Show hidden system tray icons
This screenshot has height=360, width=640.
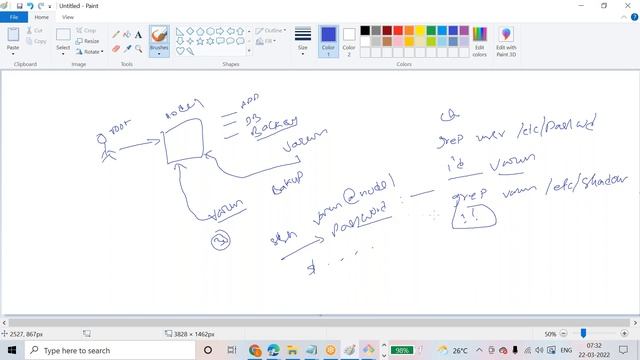479,350
